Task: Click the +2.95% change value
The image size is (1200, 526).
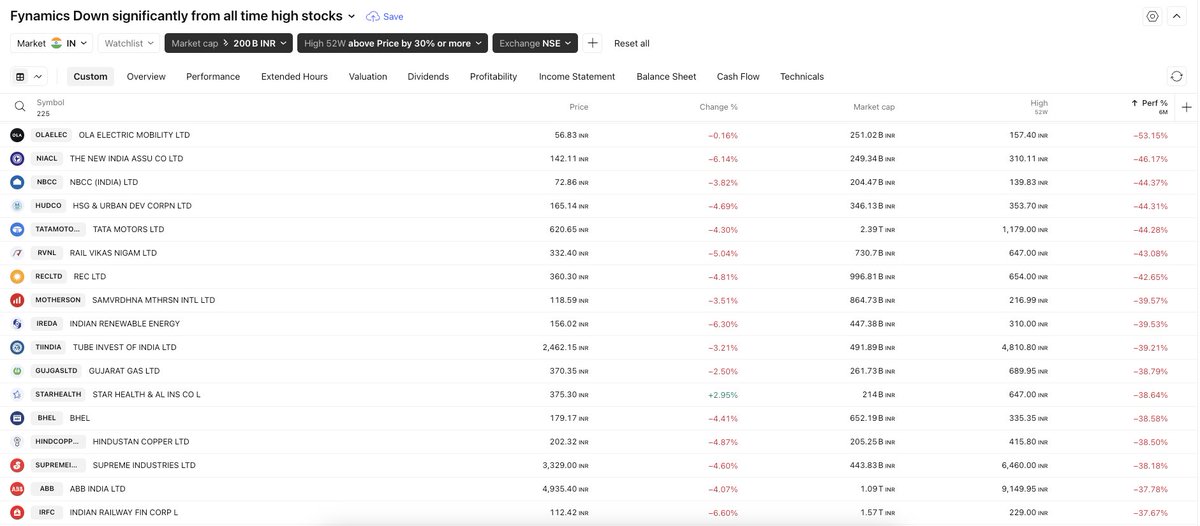Action: (x=722, y=394)
